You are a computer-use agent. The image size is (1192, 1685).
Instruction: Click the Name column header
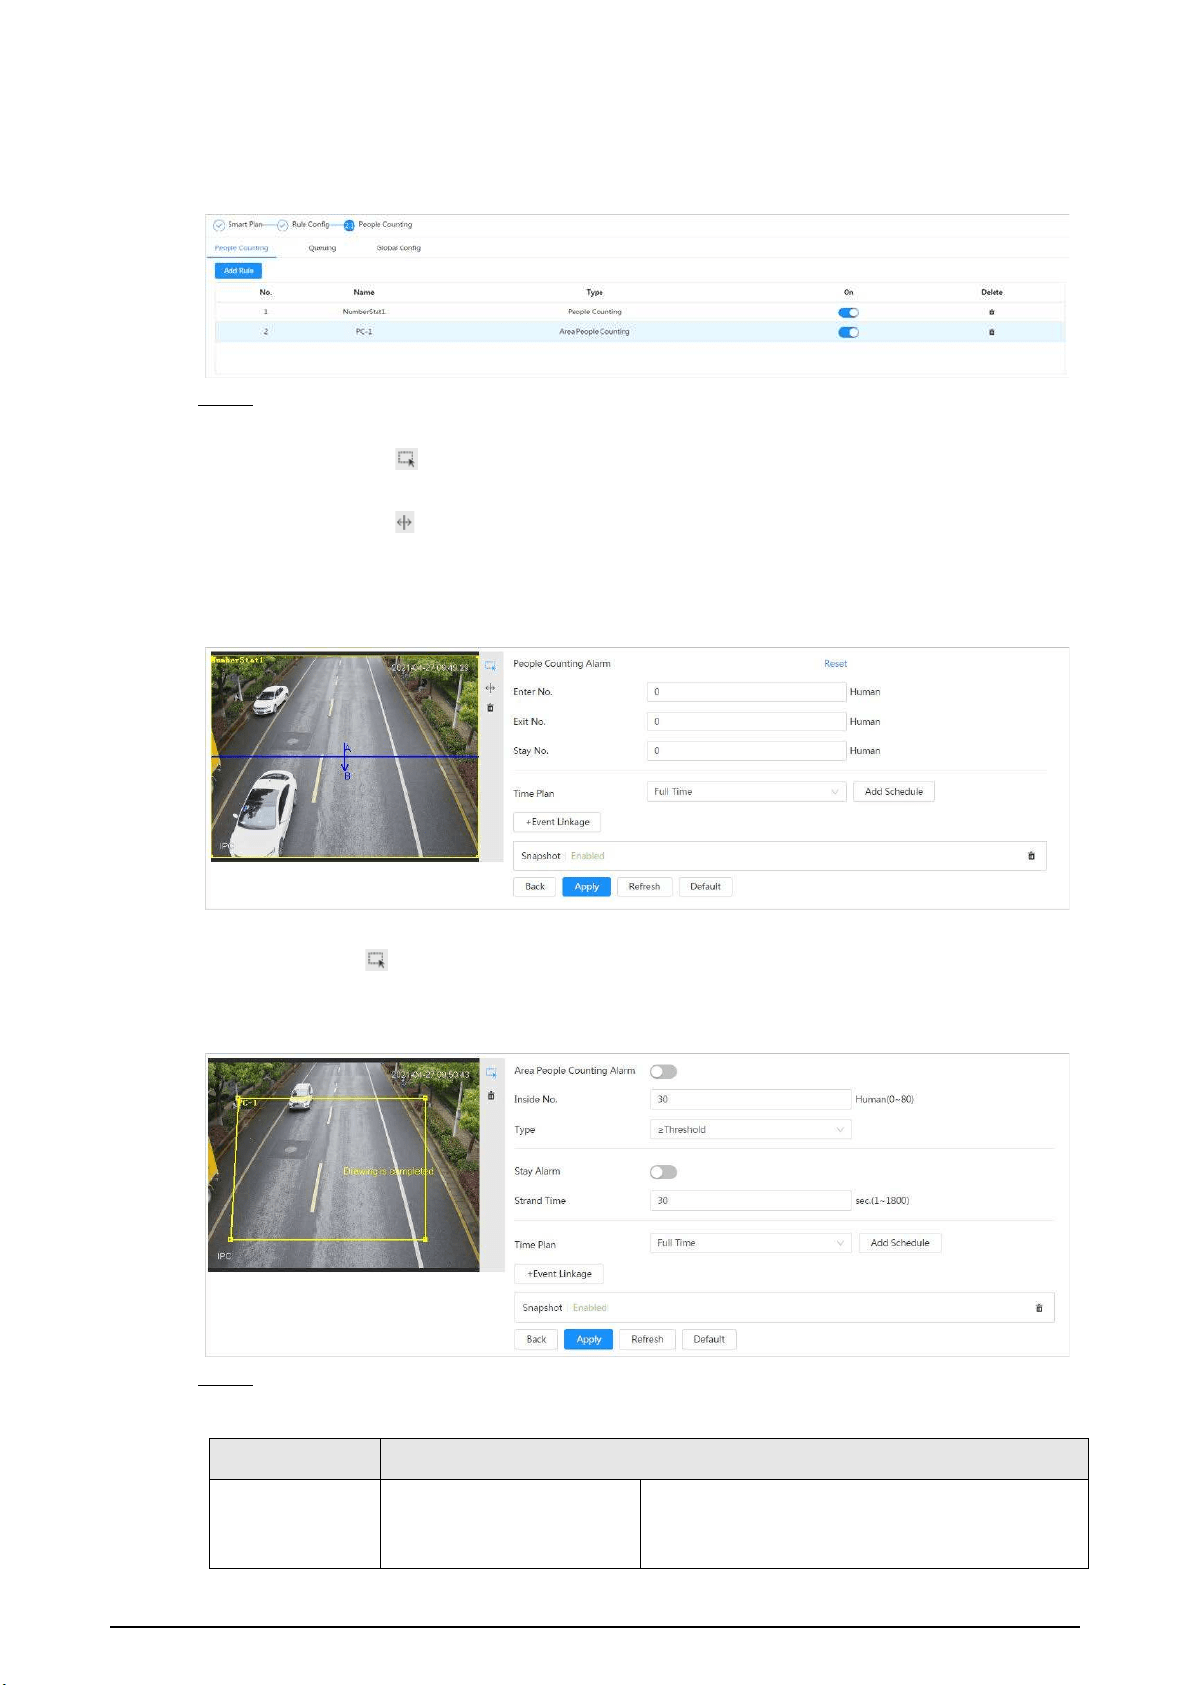[364, 293]
